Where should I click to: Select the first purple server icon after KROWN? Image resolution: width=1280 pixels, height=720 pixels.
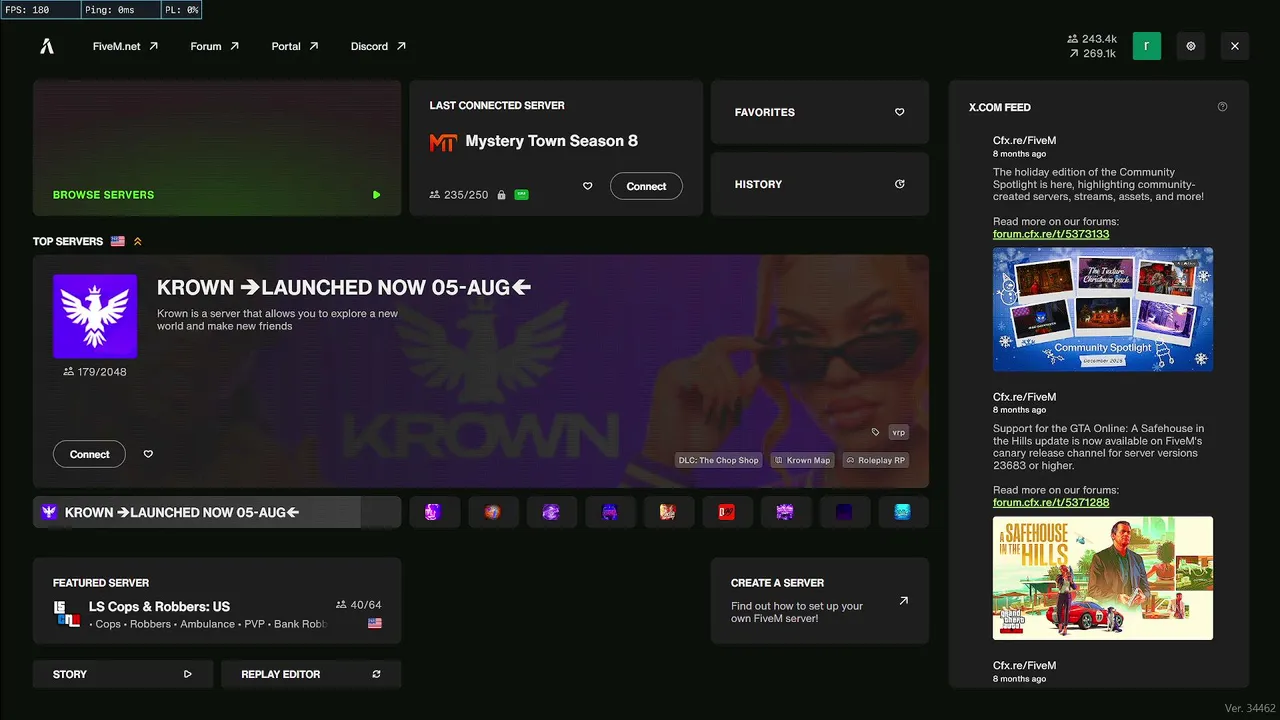(x=432, y=512)
